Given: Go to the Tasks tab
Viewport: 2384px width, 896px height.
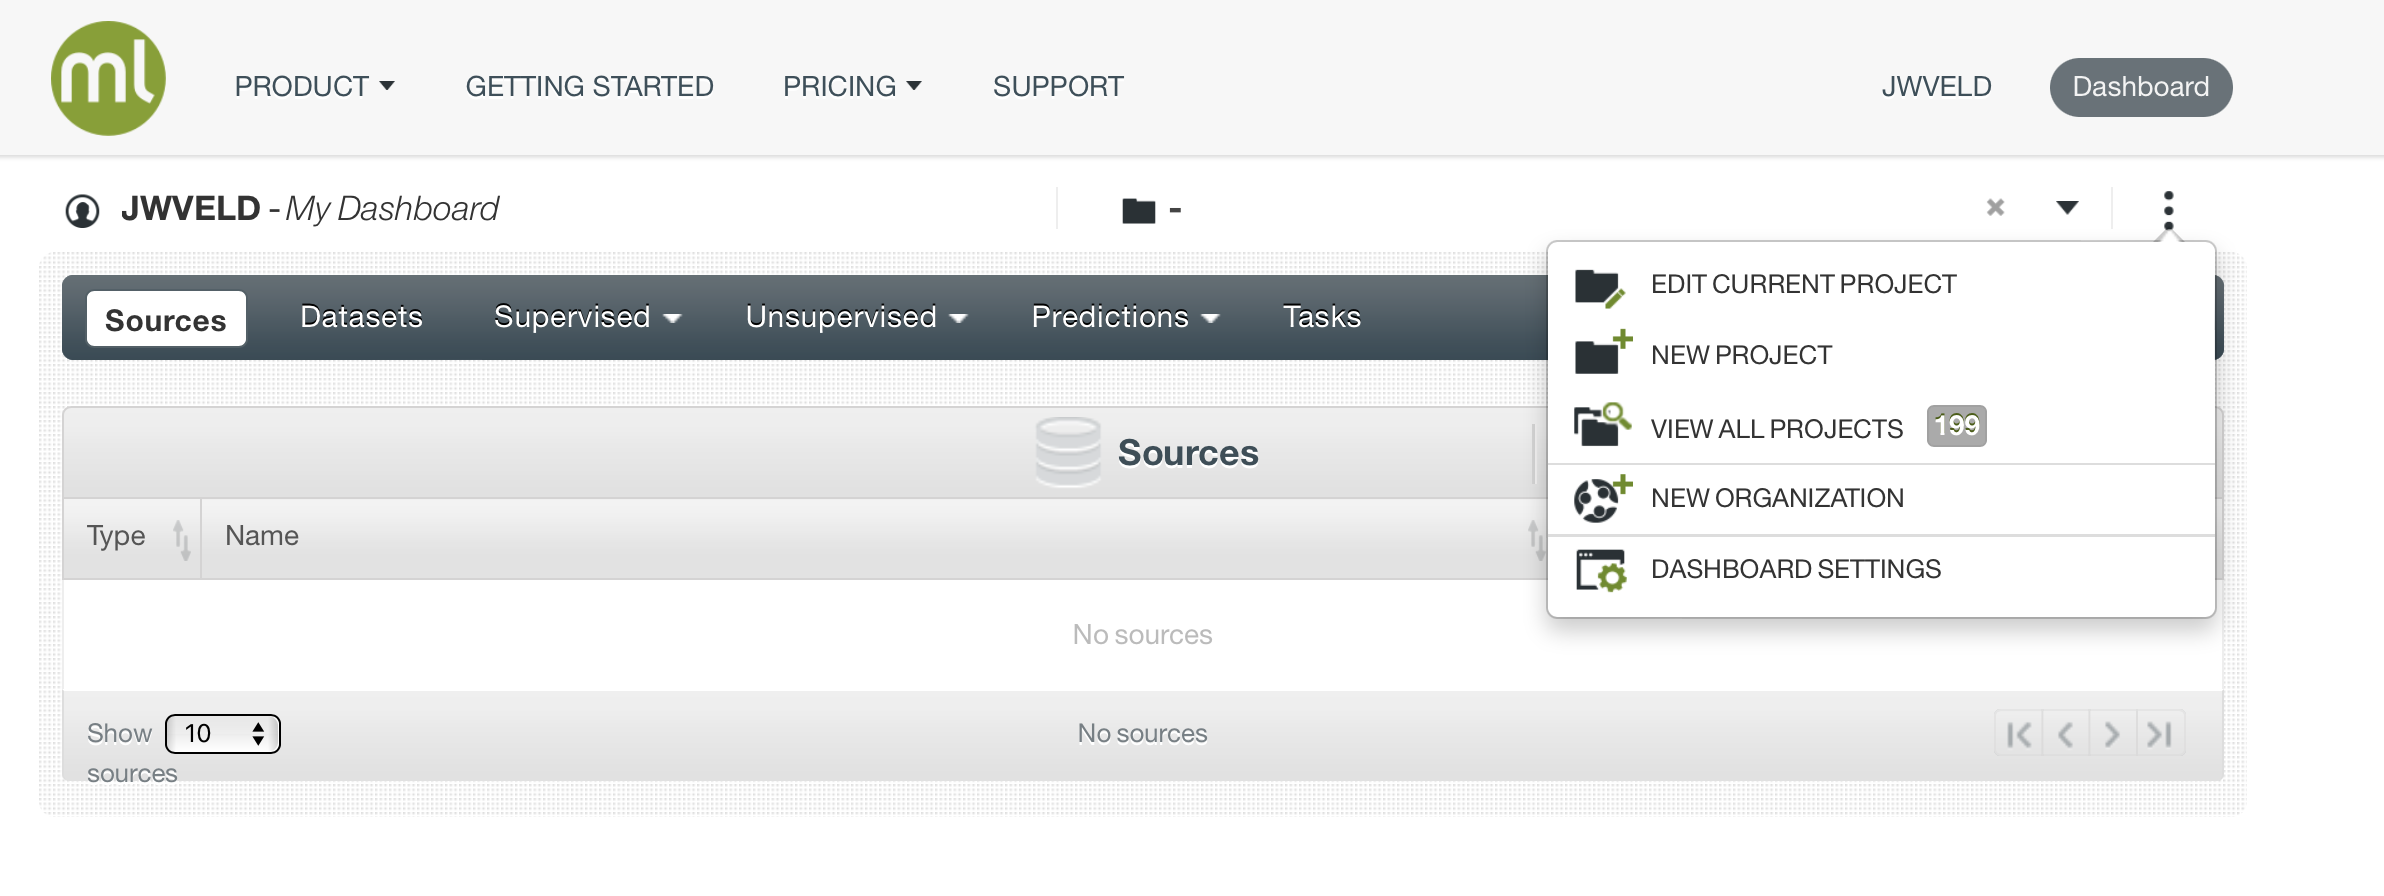Looking at the screenshot, I should click(x=1322, y=317).
